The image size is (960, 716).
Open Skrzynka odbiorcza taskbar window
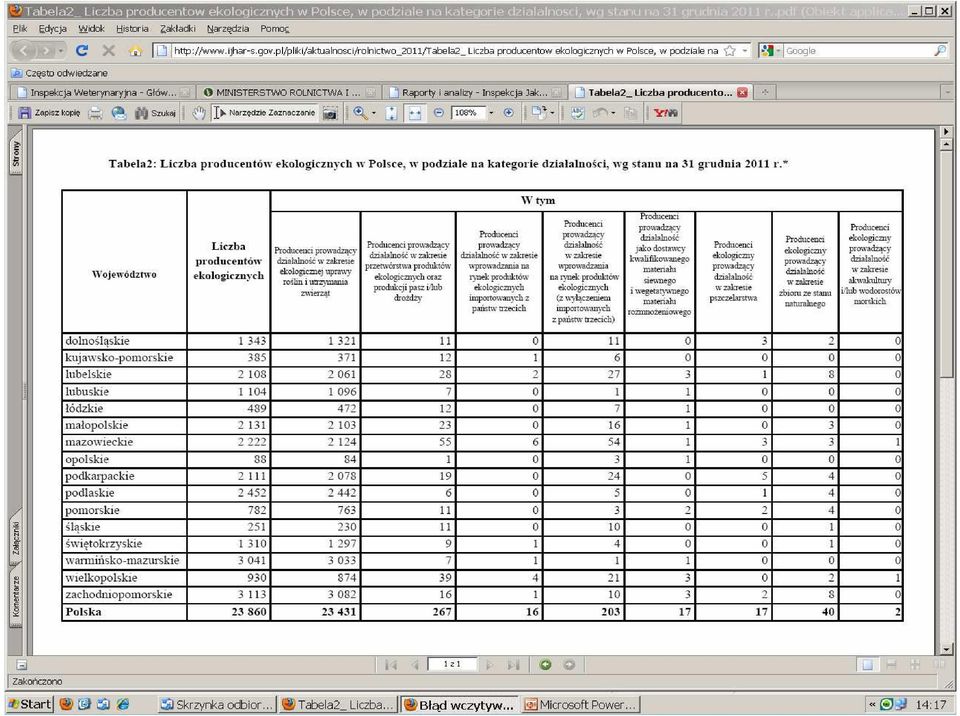coord(217,705)
